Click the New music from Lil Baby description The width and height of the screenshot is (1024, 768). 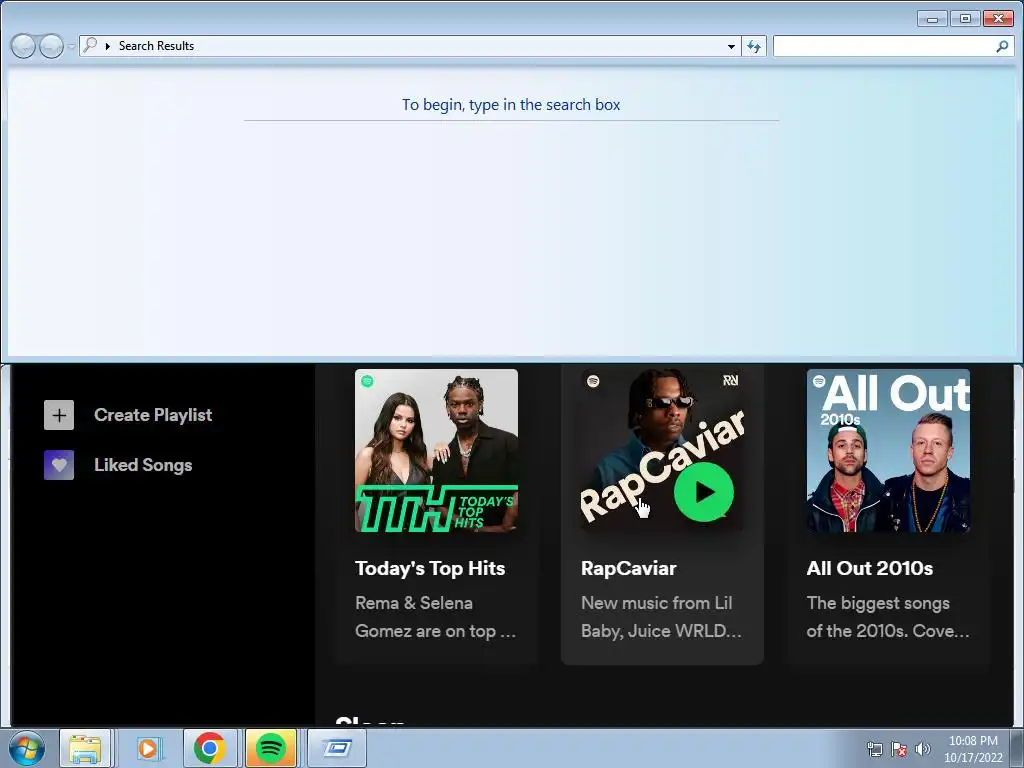[661, 617]
